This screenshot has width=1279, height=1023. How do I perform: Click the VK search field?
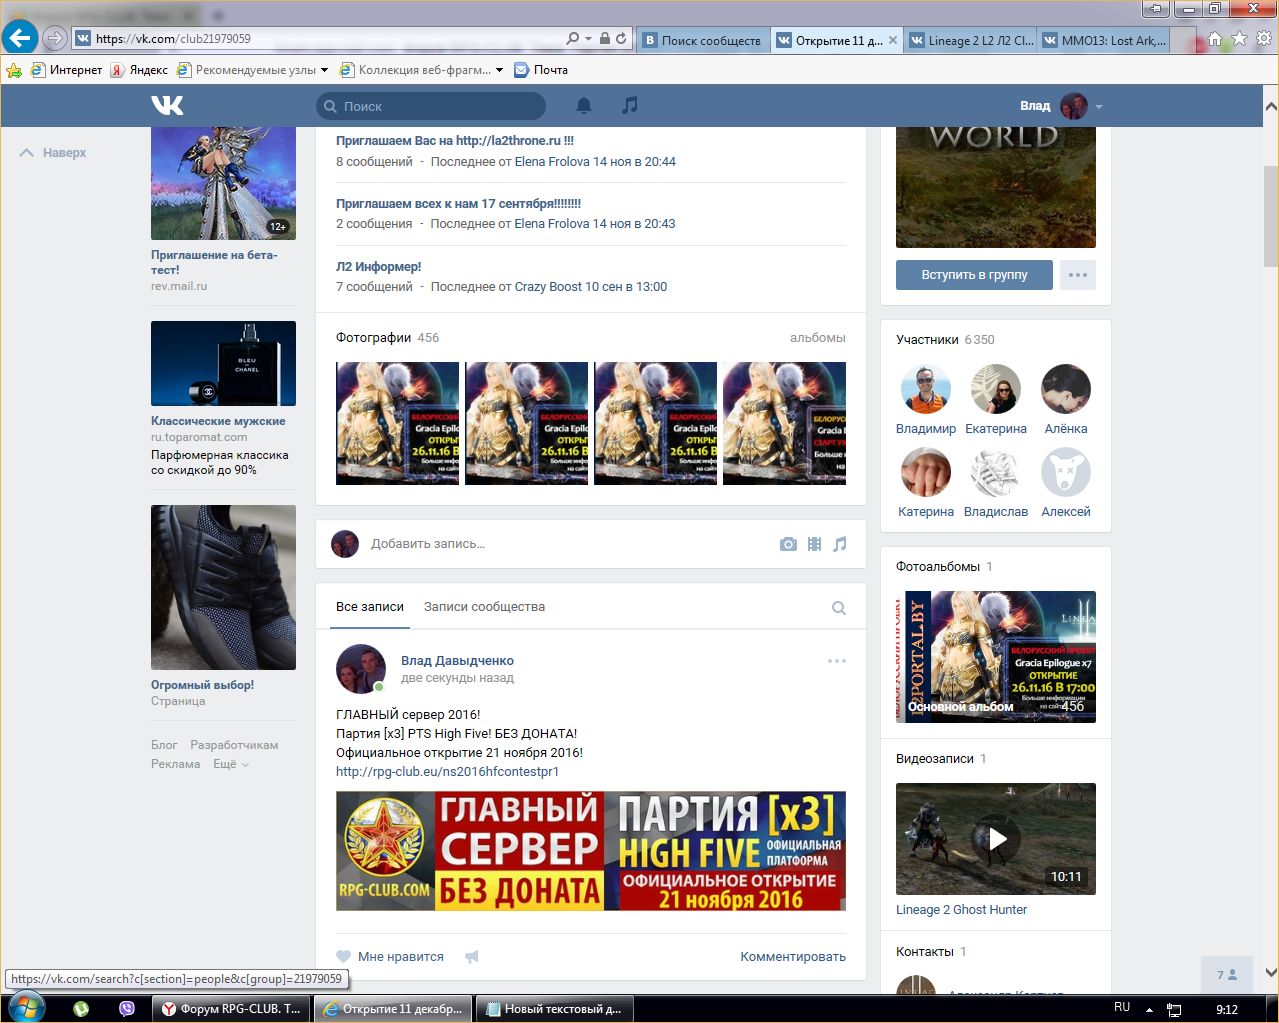pyautogui.click(x=431, y=106)
